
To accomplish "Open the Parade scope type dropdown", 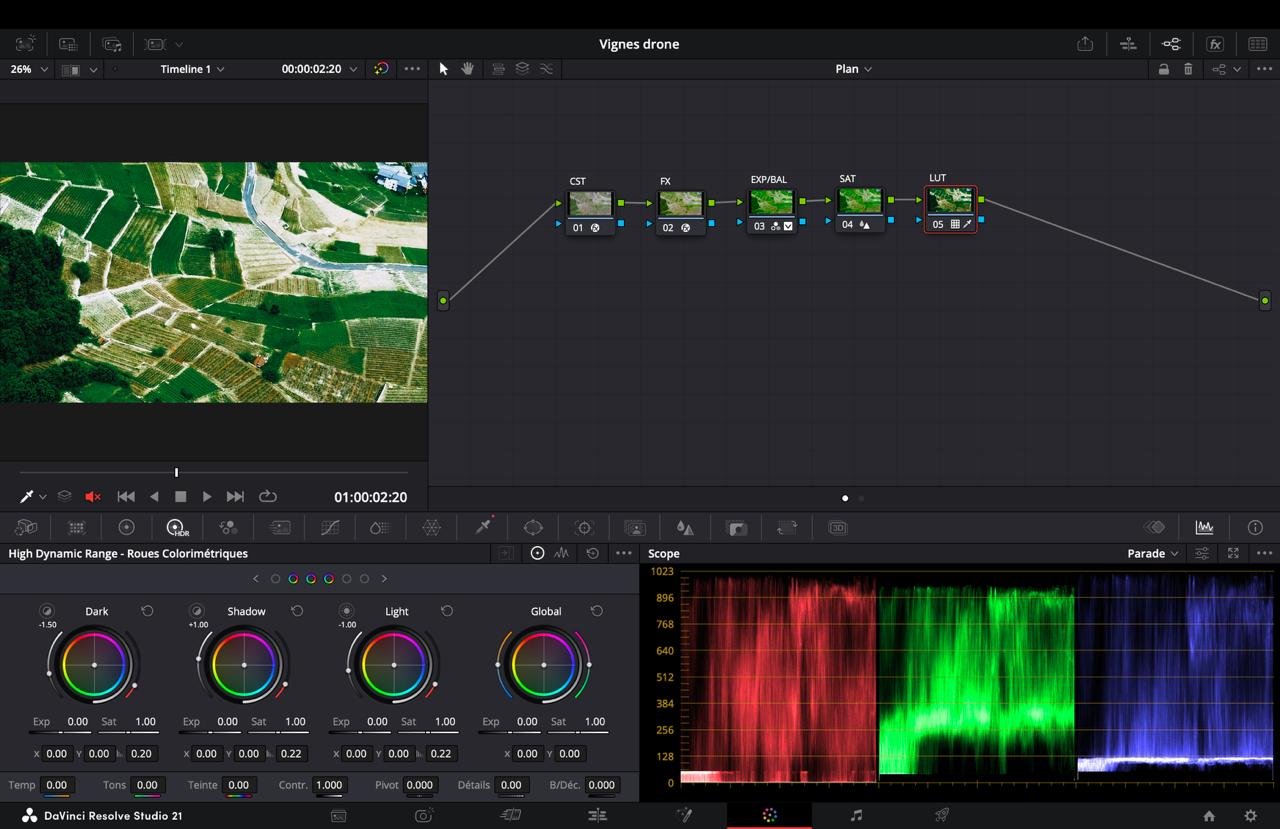I will point(1152,553).
